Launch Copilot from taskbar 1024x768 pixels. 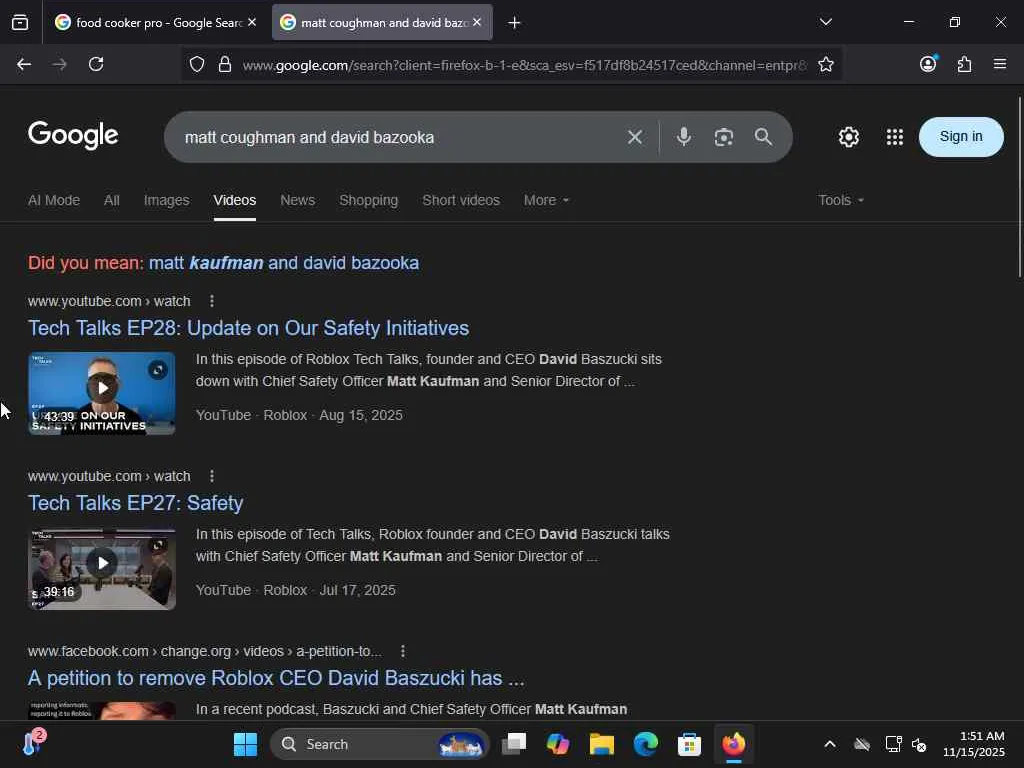point(558,744)
